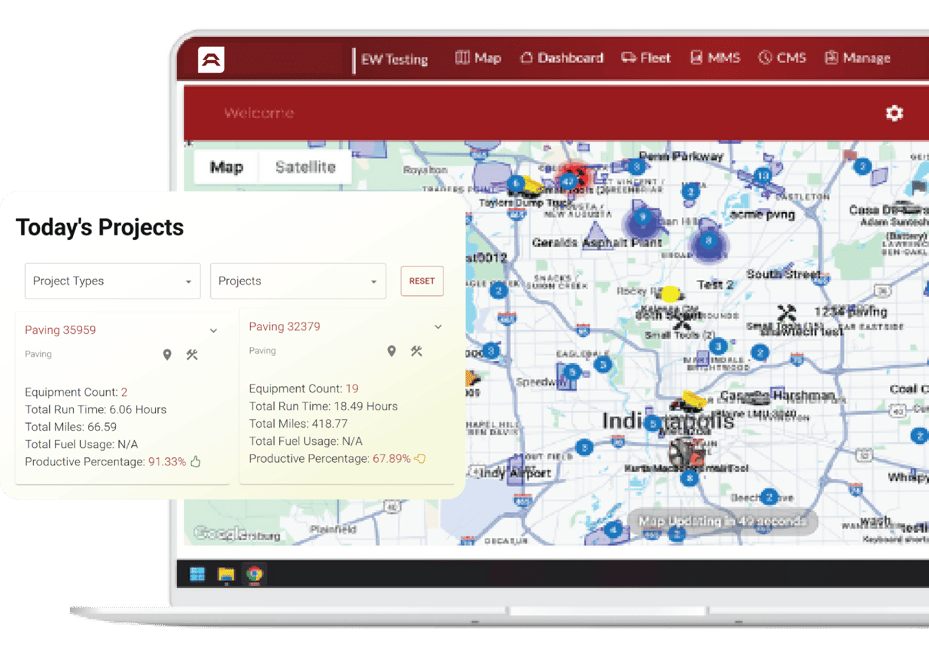Open the Map section in the navigation bar
Screen dimensions: 929x660
[x=478, y=58]
